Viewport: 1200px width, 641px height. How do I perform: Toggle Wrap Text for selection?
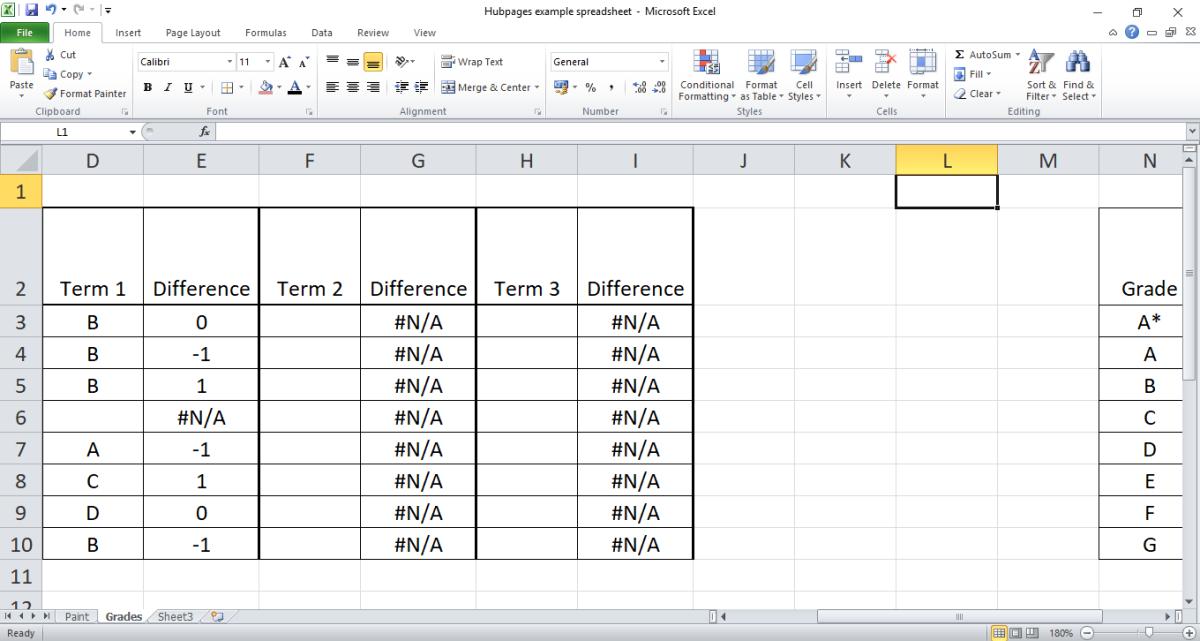[x=470, y=61]
